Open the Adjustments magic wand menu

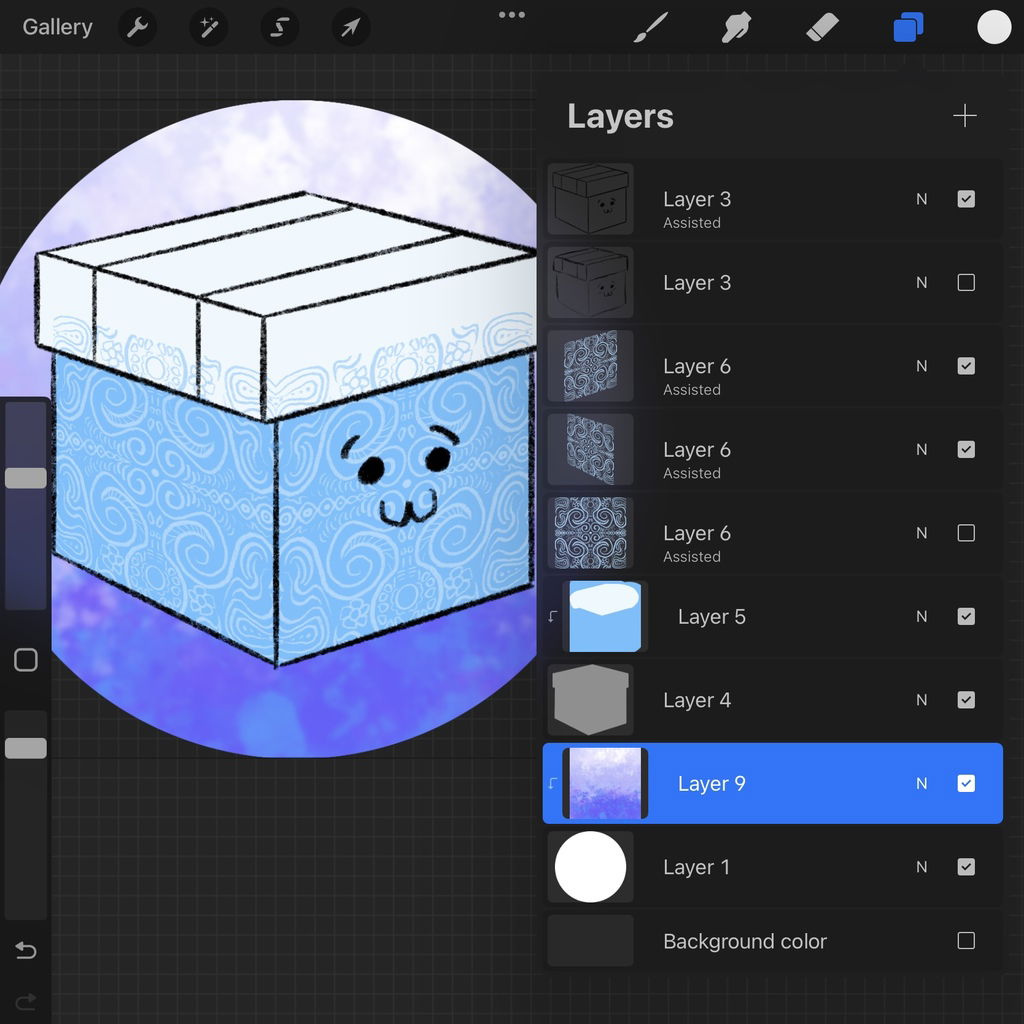coord(208,28)
